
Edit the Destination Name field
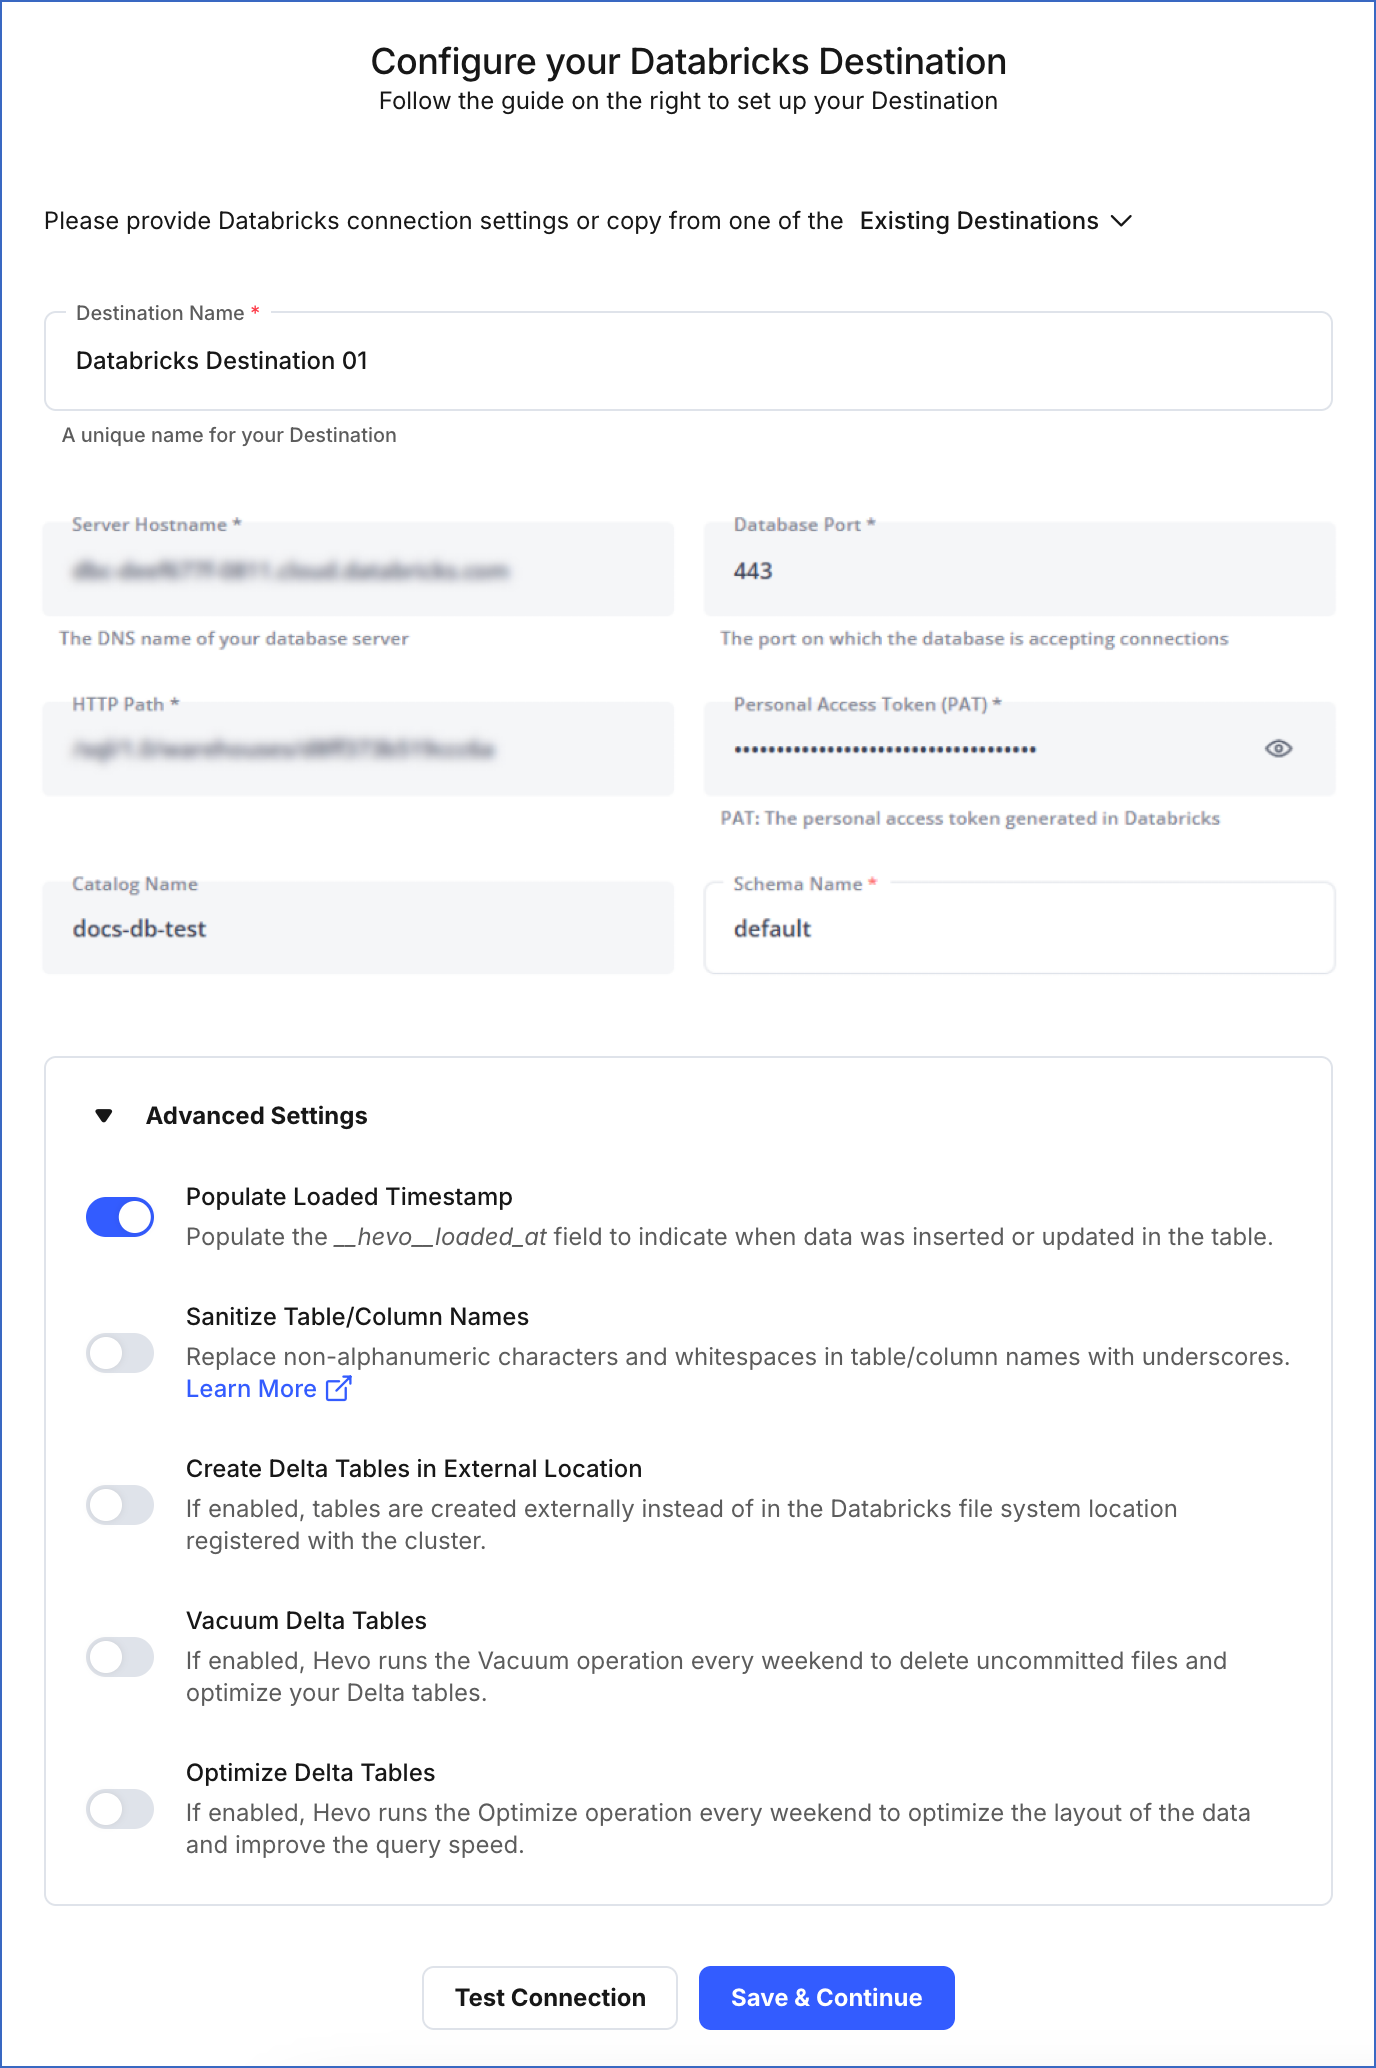(688, 361)
